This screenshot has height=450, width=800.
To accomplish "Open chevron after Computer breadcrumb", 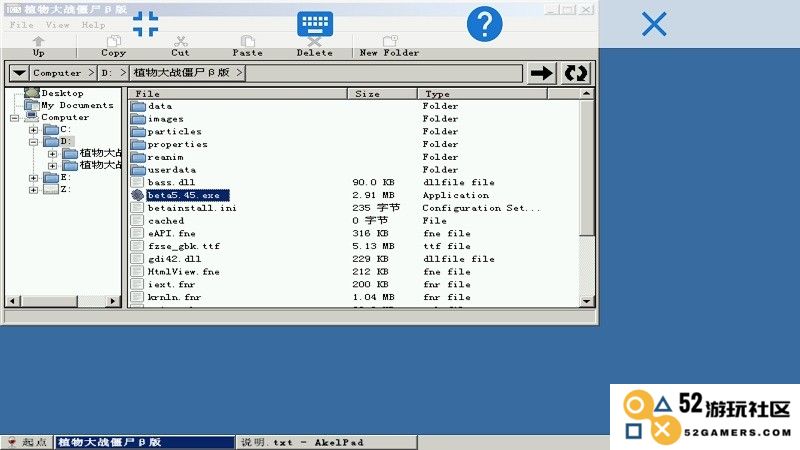I will [x=91, y=73].
